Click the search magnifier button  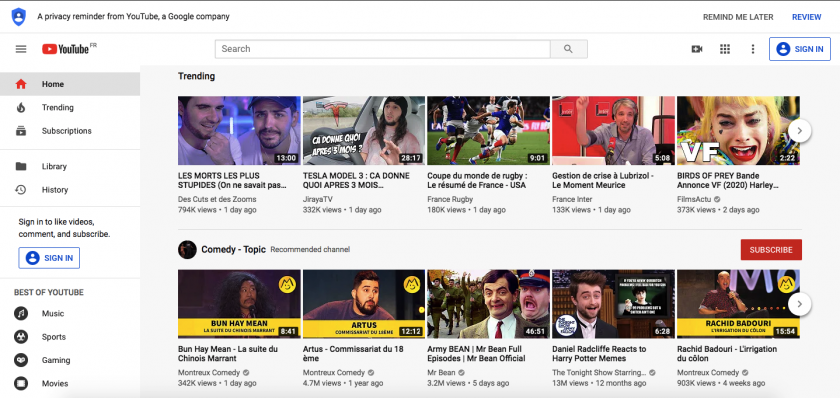coord(568,49)
